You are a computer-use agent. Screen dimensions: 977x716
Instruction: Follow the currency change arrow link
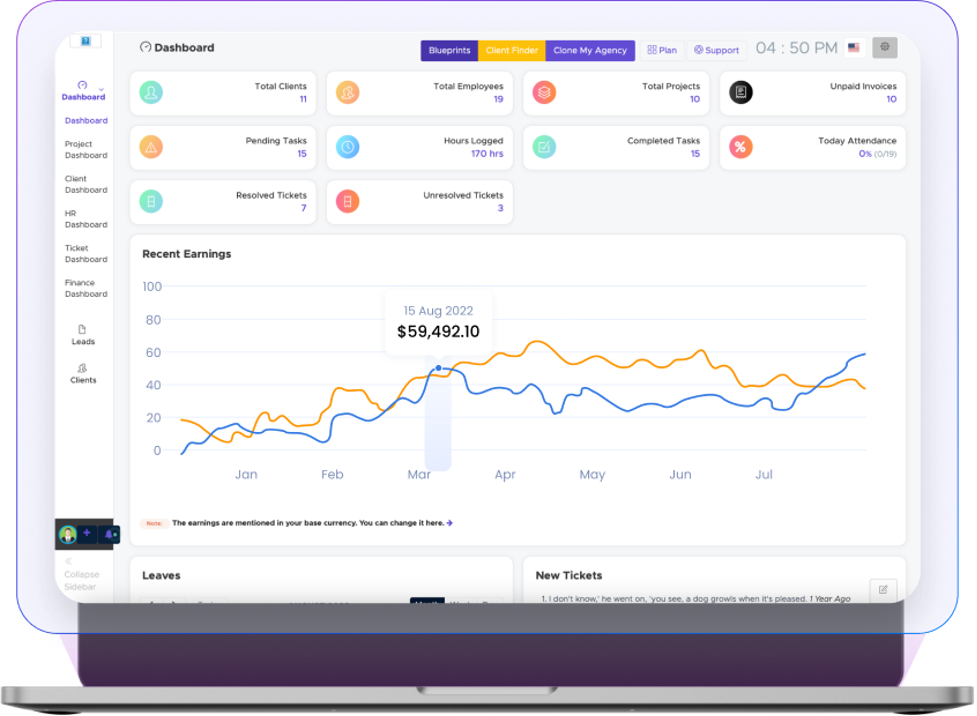click(x=450, y=523)
